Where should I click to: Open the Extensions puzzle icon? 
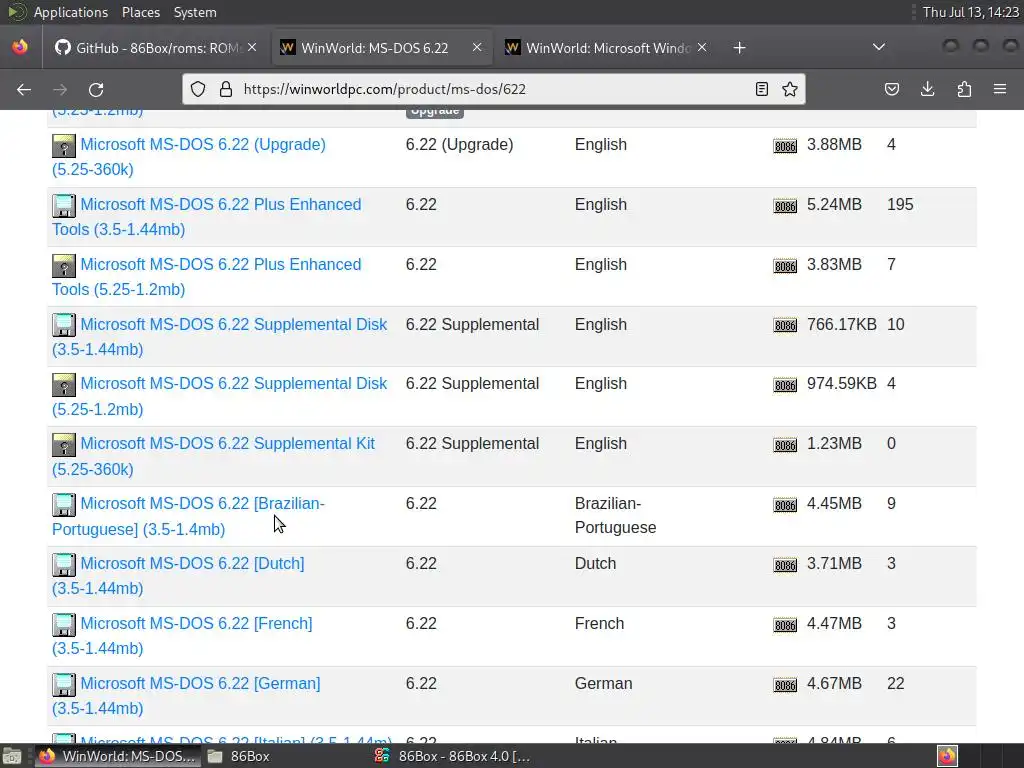pyautogui.click(x=964, y=89)
